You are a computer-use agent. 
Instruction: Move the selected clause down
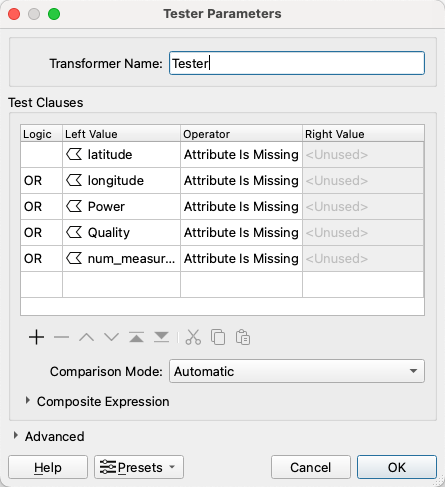[111, 337]
